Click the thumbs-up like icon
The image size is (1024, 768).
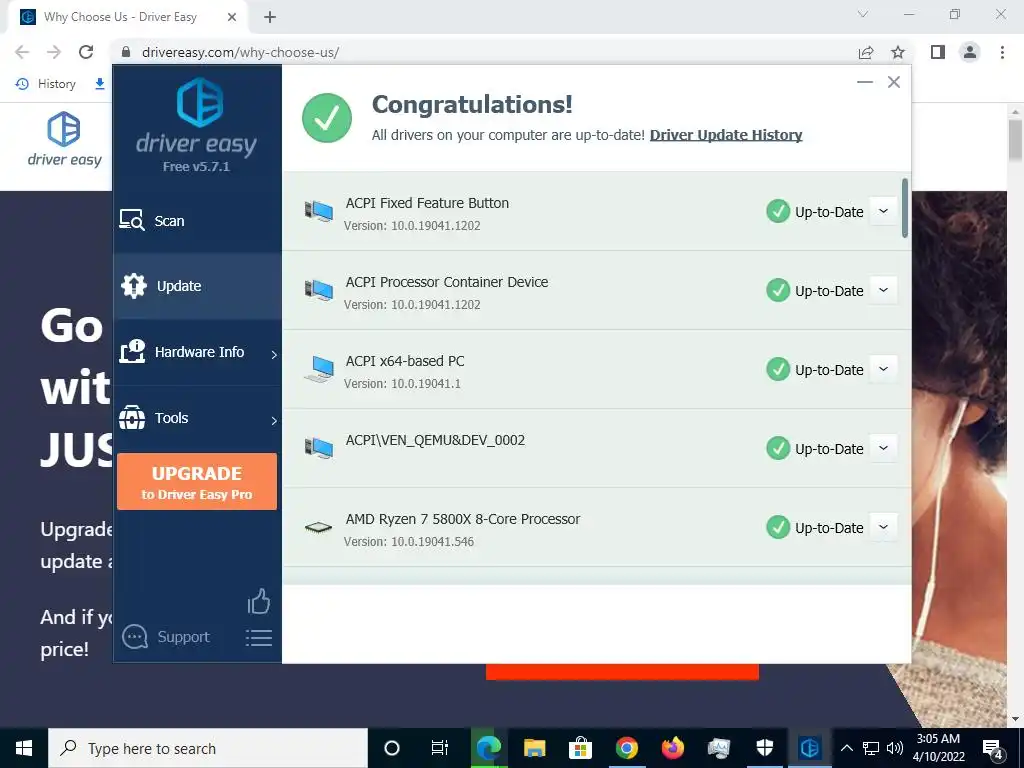pyautogui.click(x=259, y=601)
